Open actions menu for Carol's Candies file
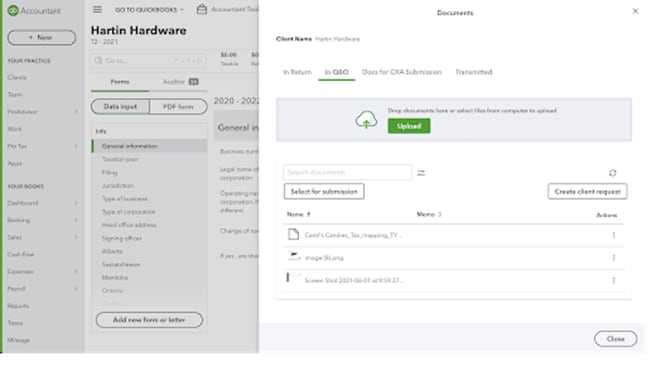This screenshot has height=366, width=661. (x=614, y=235)
